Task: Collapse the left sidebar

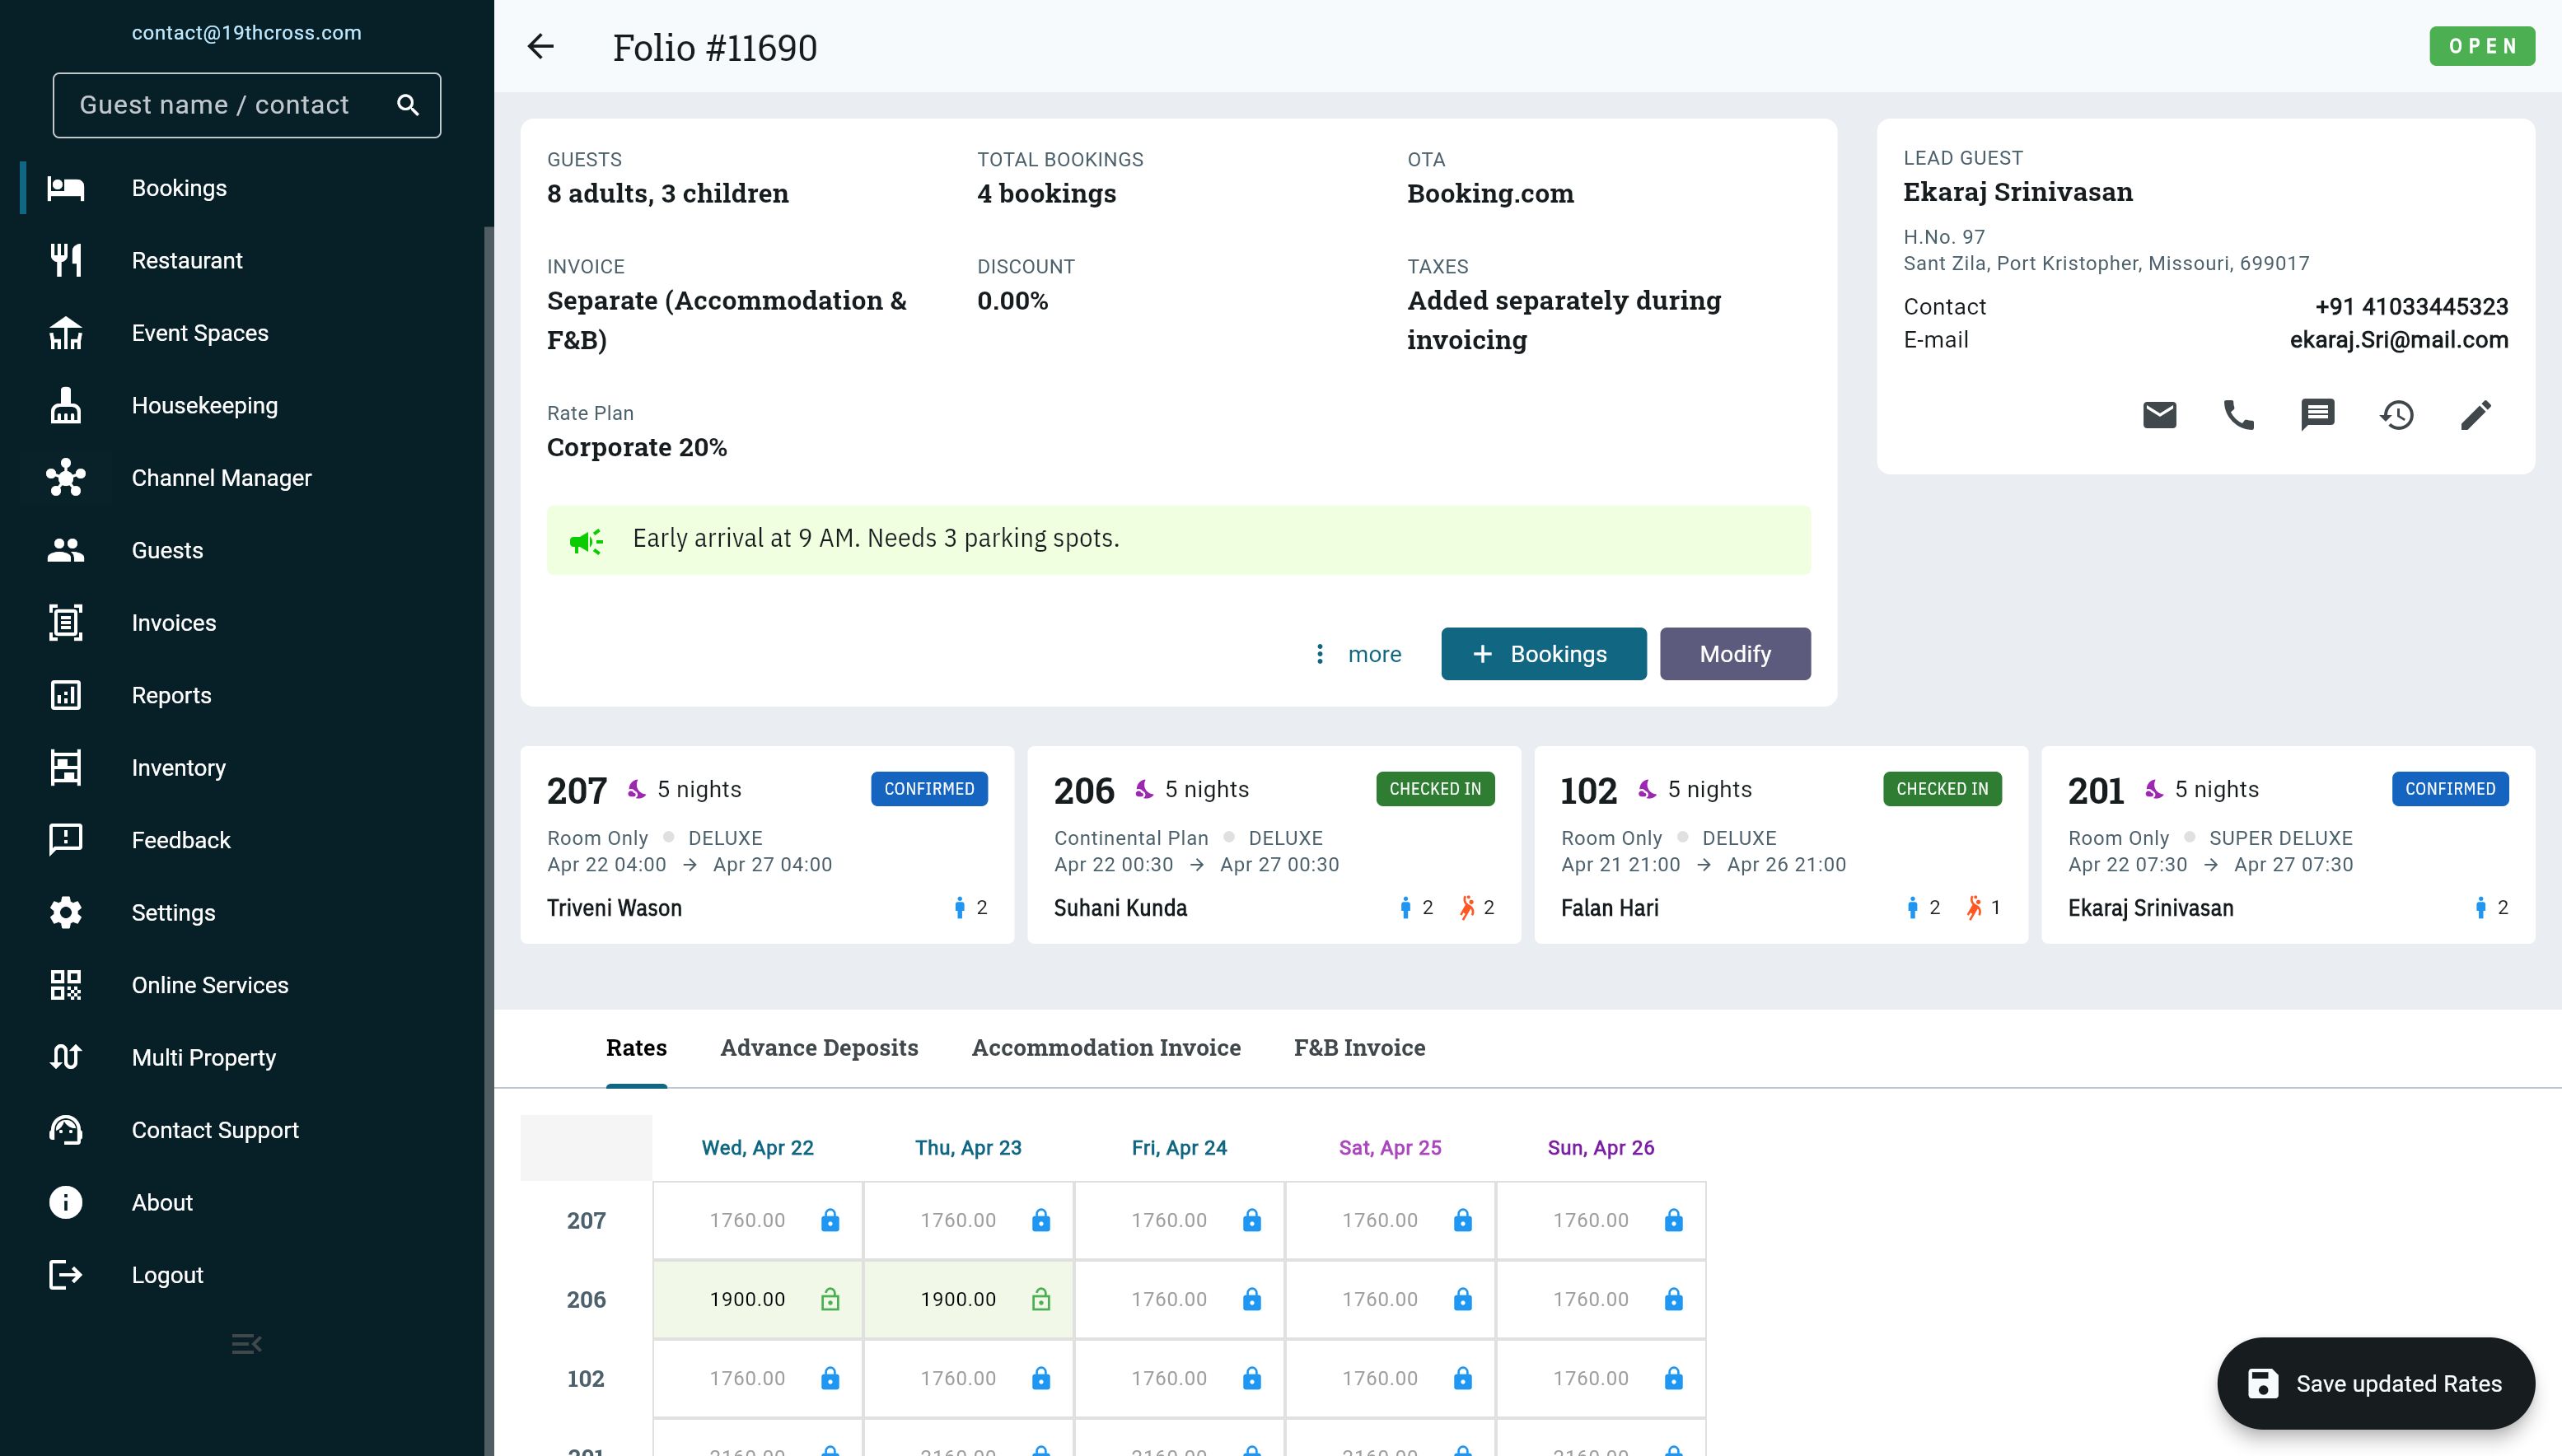Action: coord(246,1343)
